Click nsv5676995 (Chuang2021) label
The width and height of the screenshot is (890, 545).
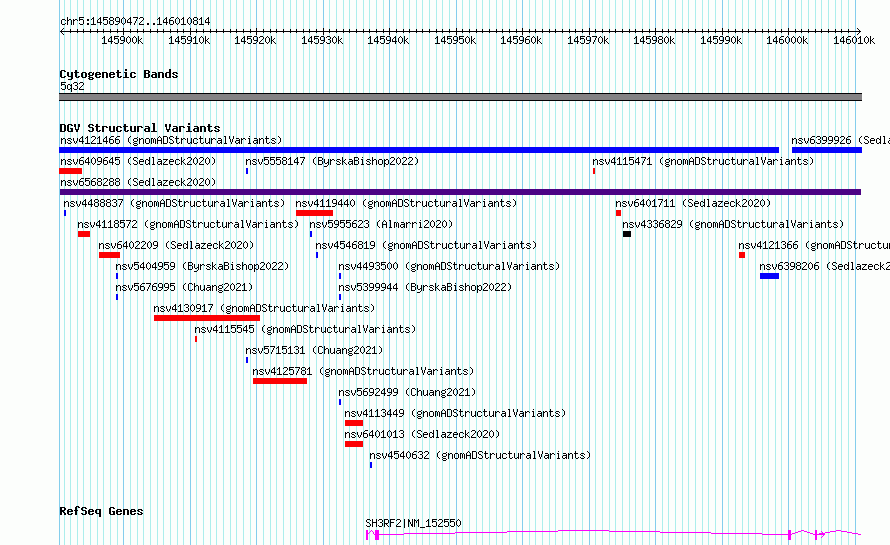pos(184,287)
